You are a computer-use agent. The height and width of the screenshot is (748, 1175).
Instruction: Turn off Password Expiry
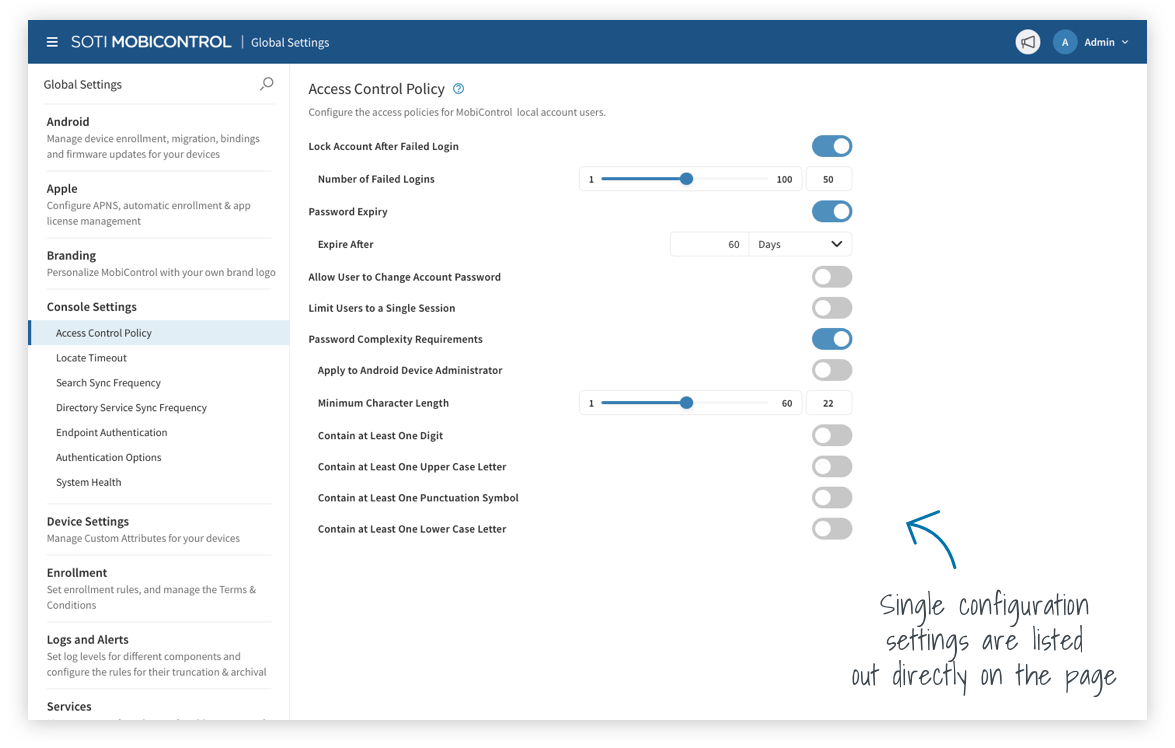832,211
